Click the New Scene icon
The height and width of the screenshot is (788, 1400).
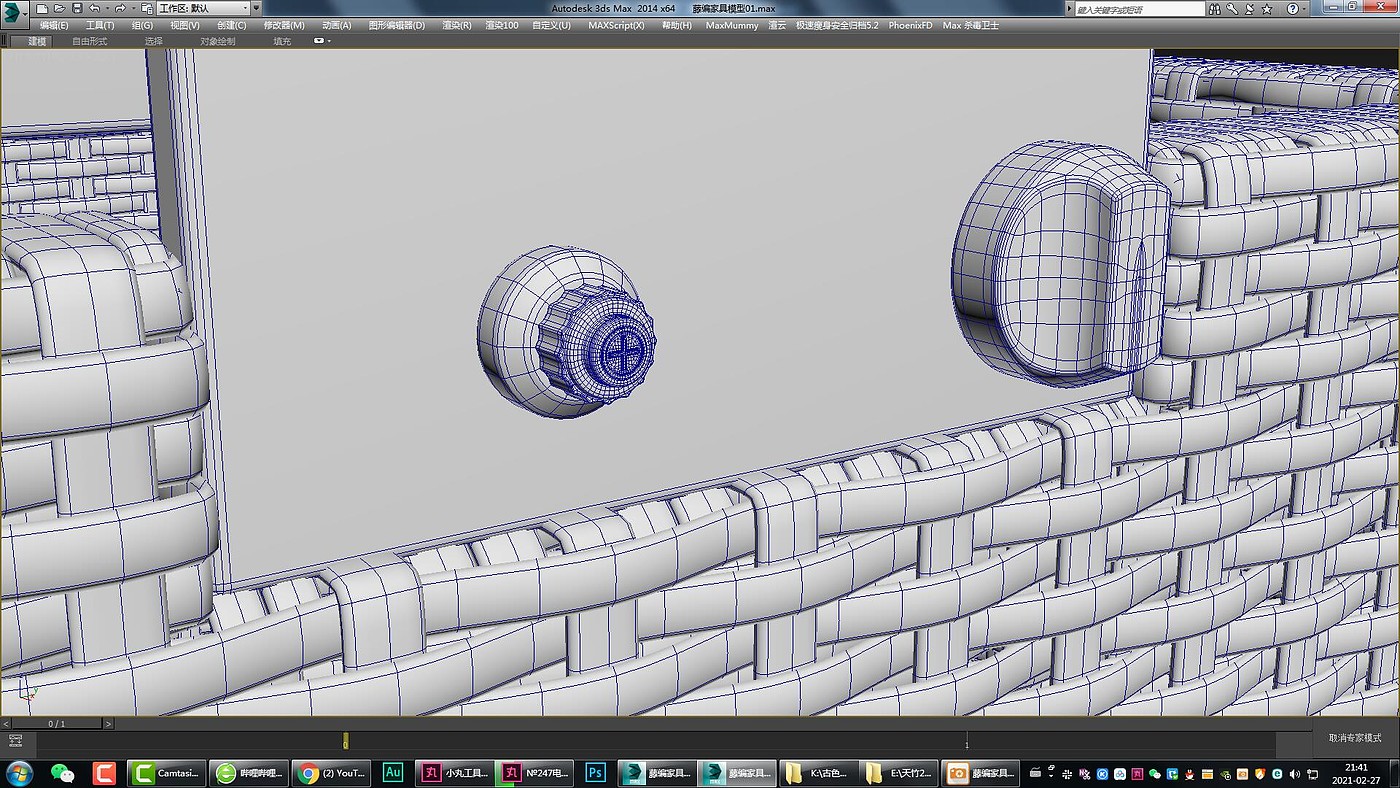click(42, 8)
